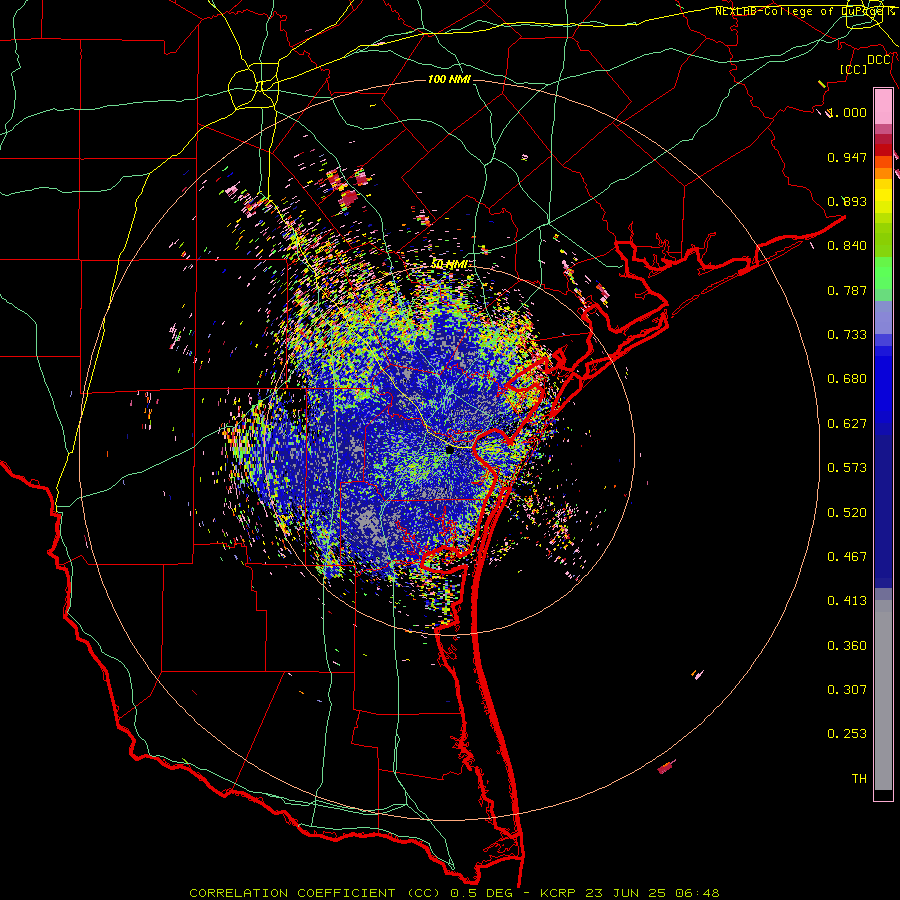Viewport: 900px width, 900px height.
Task: Click the 0.733 scale label
Action: 847,335
